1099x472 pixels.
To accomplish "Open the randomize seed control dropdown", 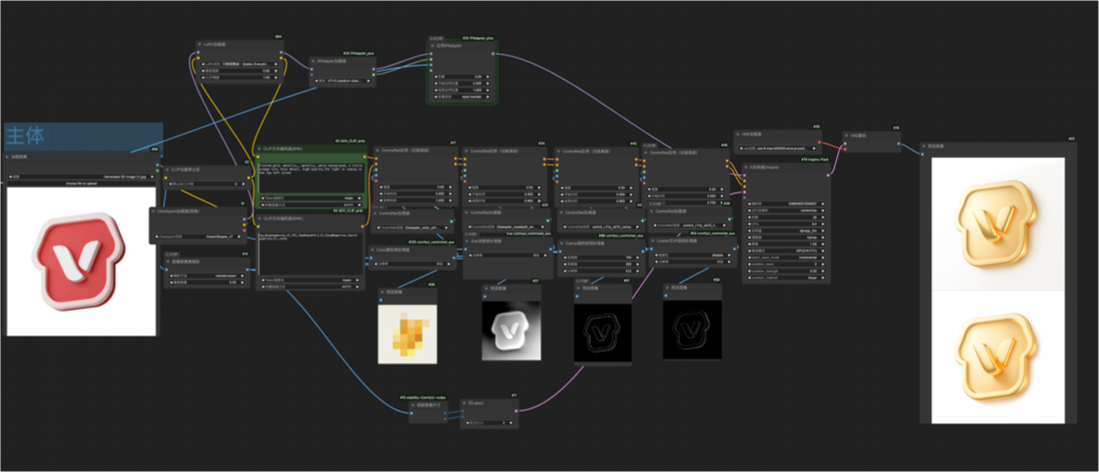I will pos(786,210).
